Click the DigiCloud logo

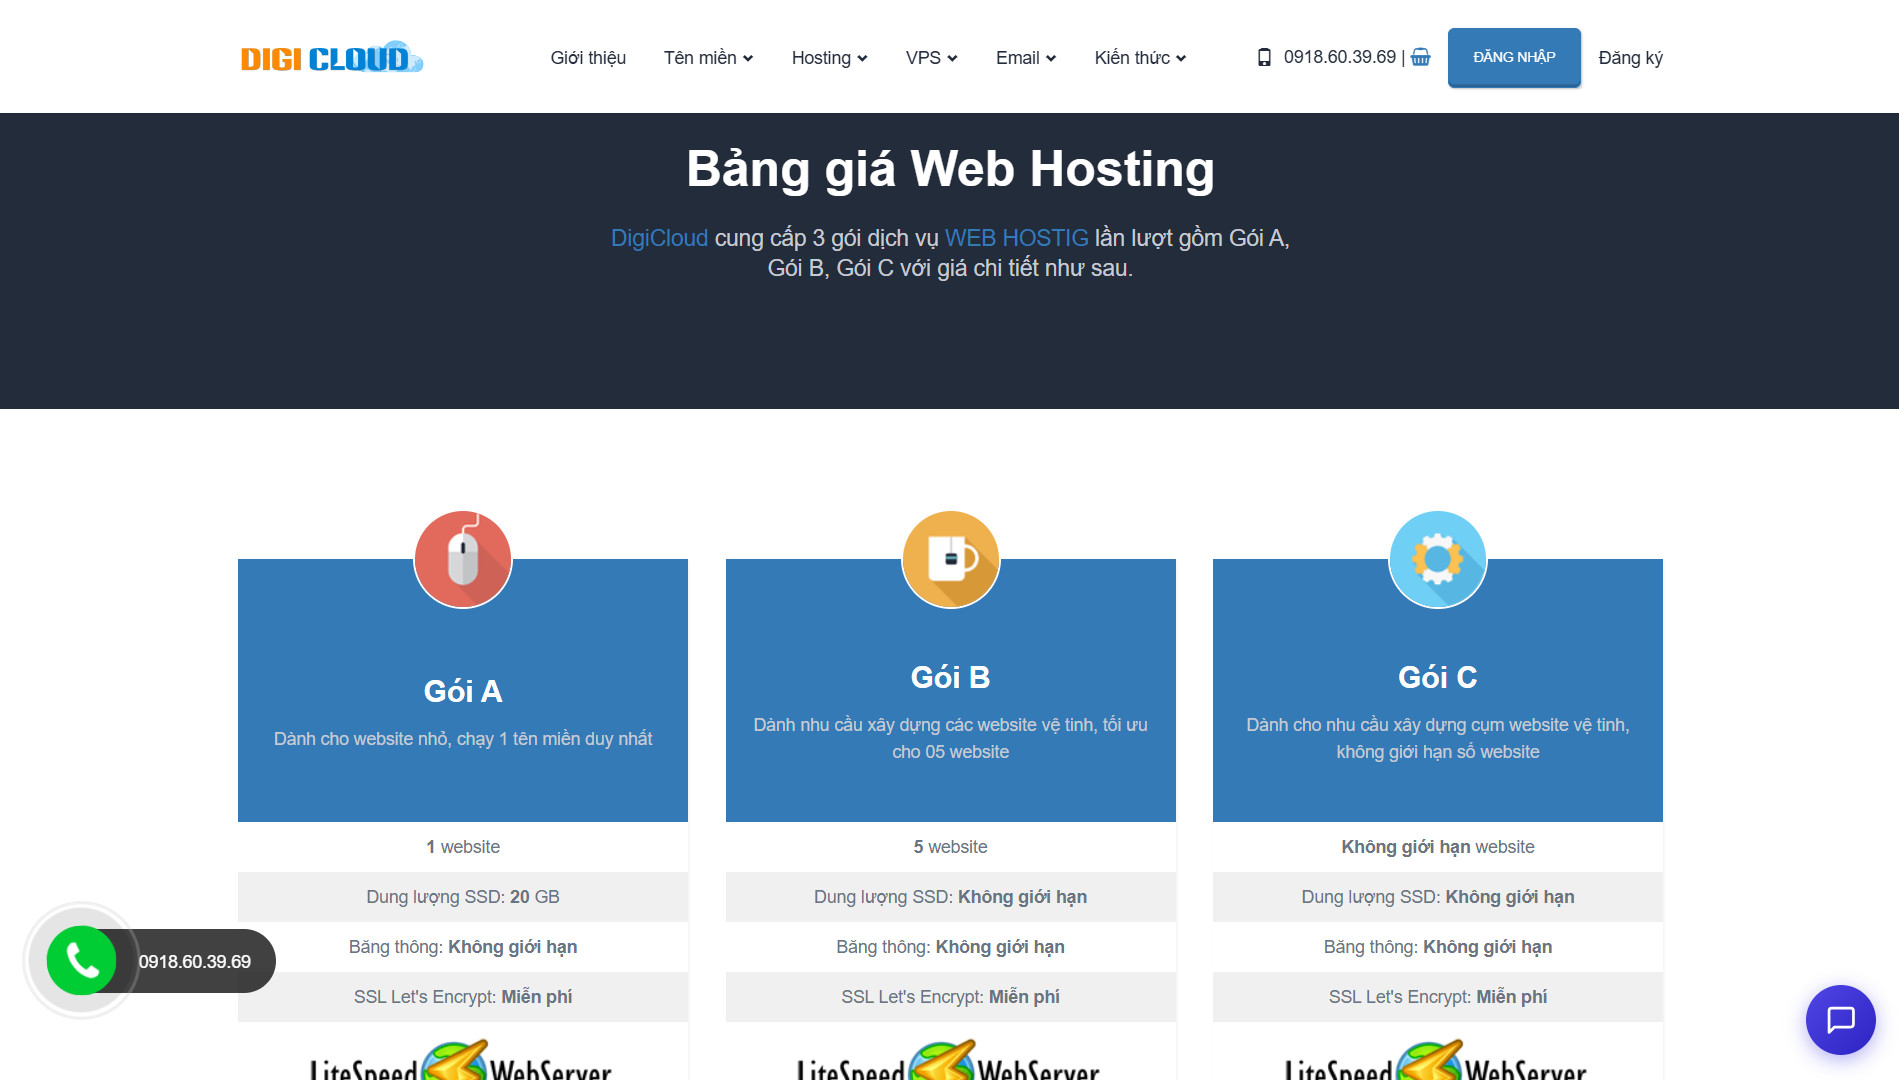tap(331, 58)
